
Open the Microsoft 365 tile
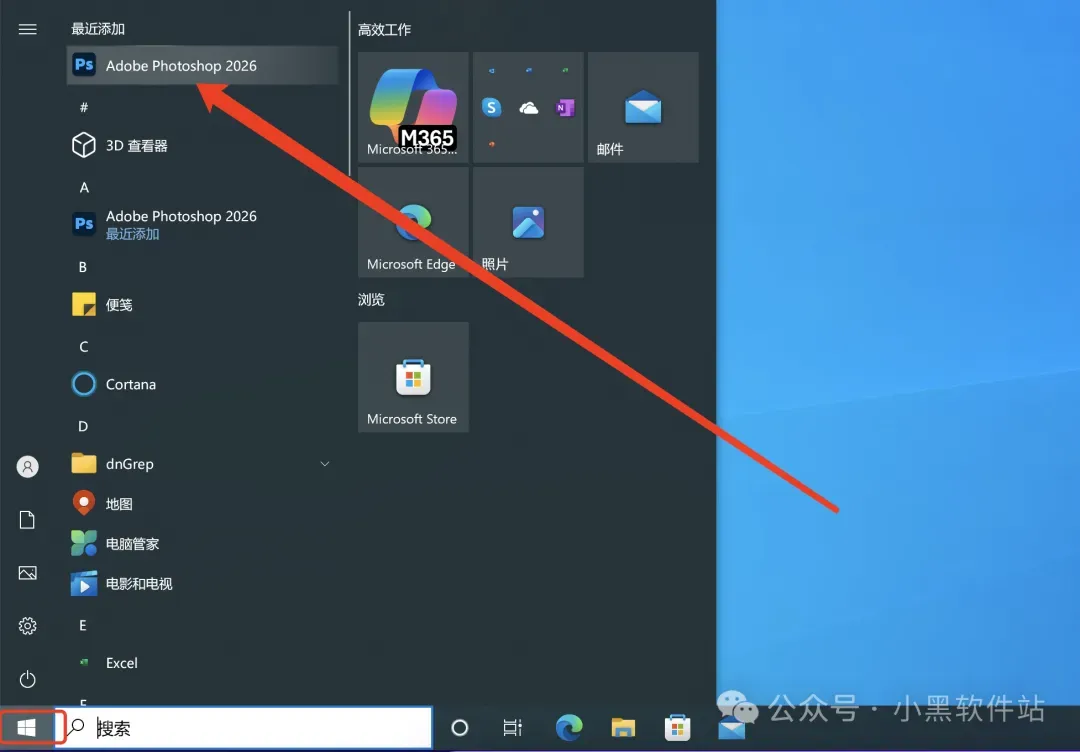pos(413,107)
